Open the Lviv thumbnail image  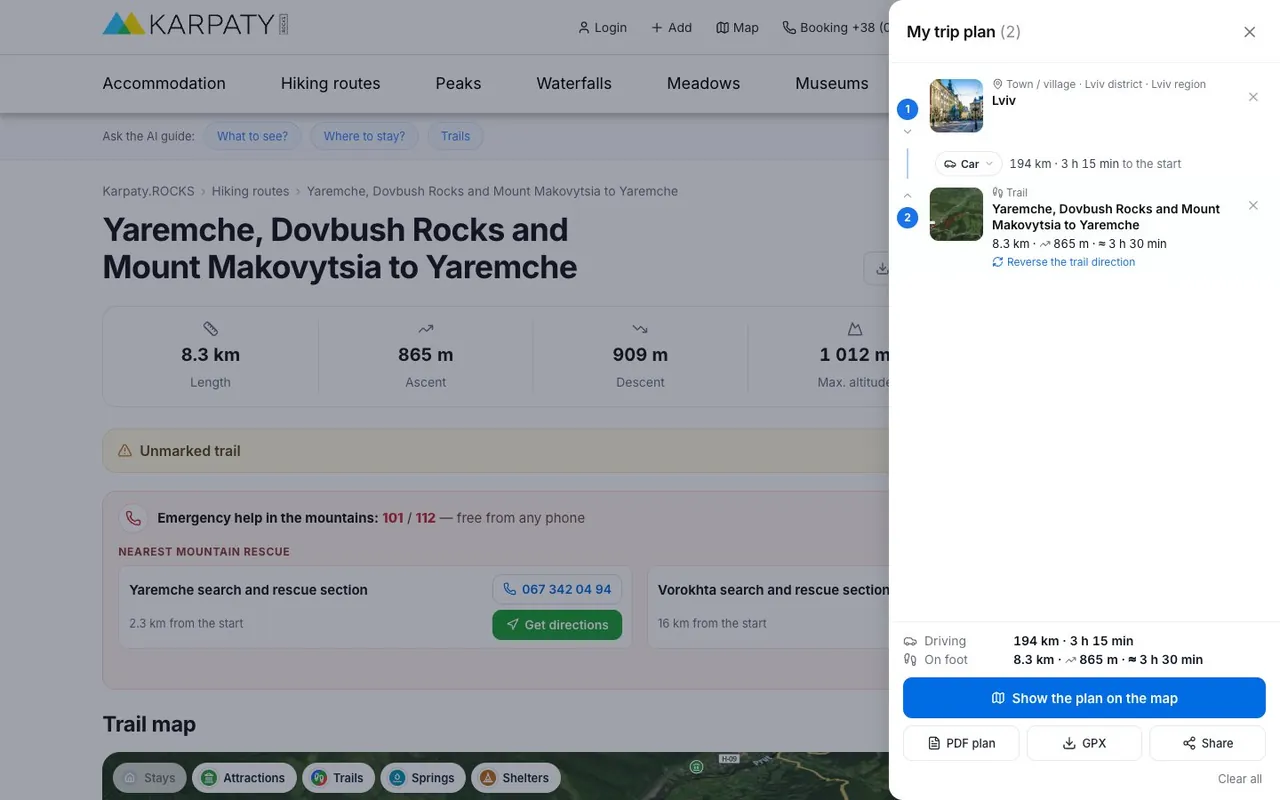(x=956, y=105)
